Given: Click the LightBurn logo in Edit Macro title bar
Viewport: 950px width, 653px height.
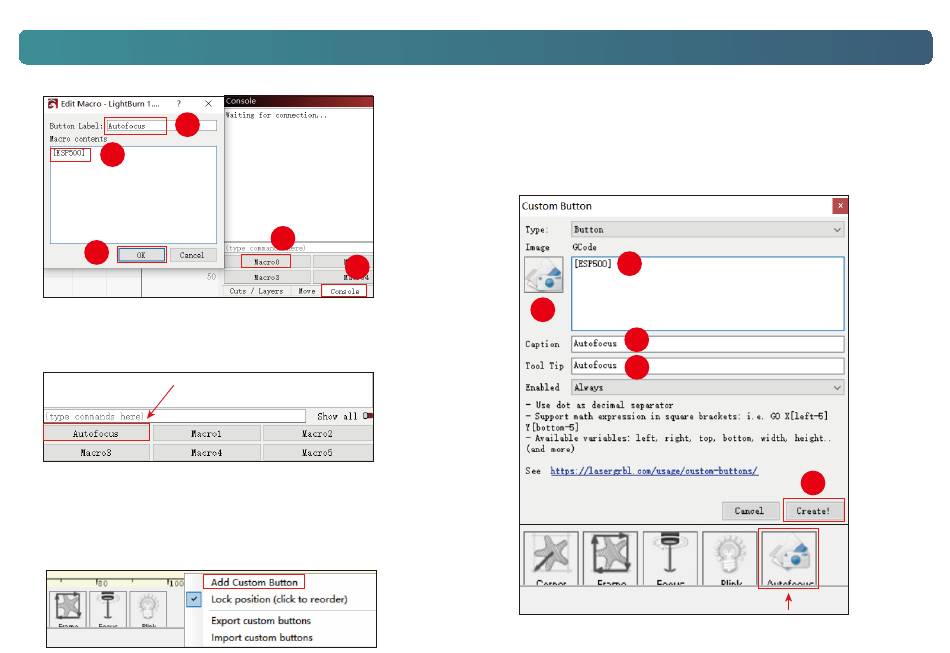Looking at the screenshot, I should [53, 104].
